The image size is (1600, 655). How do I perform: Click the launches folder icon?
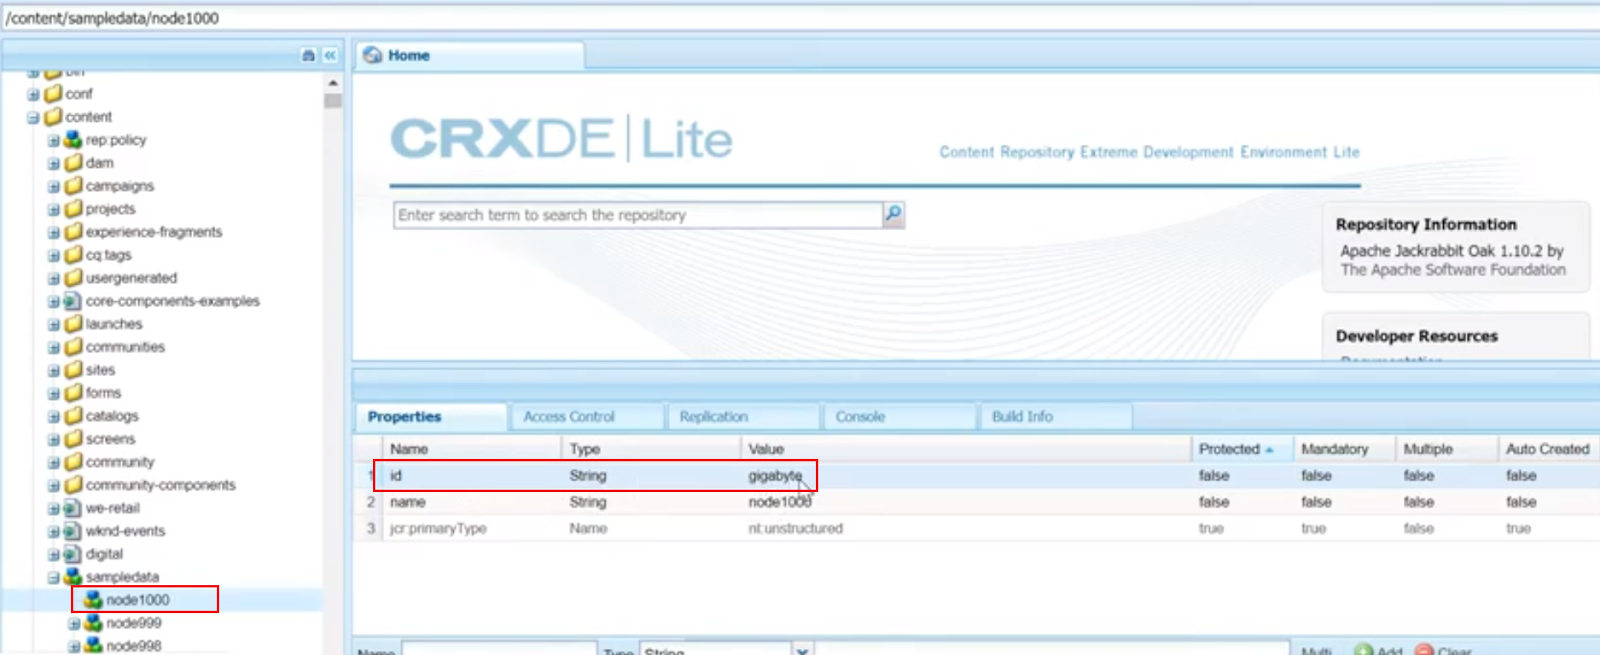click(x=74, y=323)
